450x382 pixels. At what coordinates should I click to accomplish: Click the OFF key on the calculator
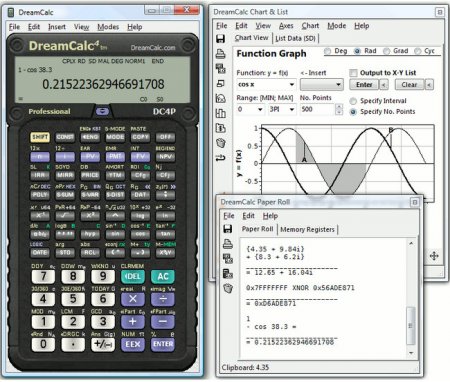point(165,137)
